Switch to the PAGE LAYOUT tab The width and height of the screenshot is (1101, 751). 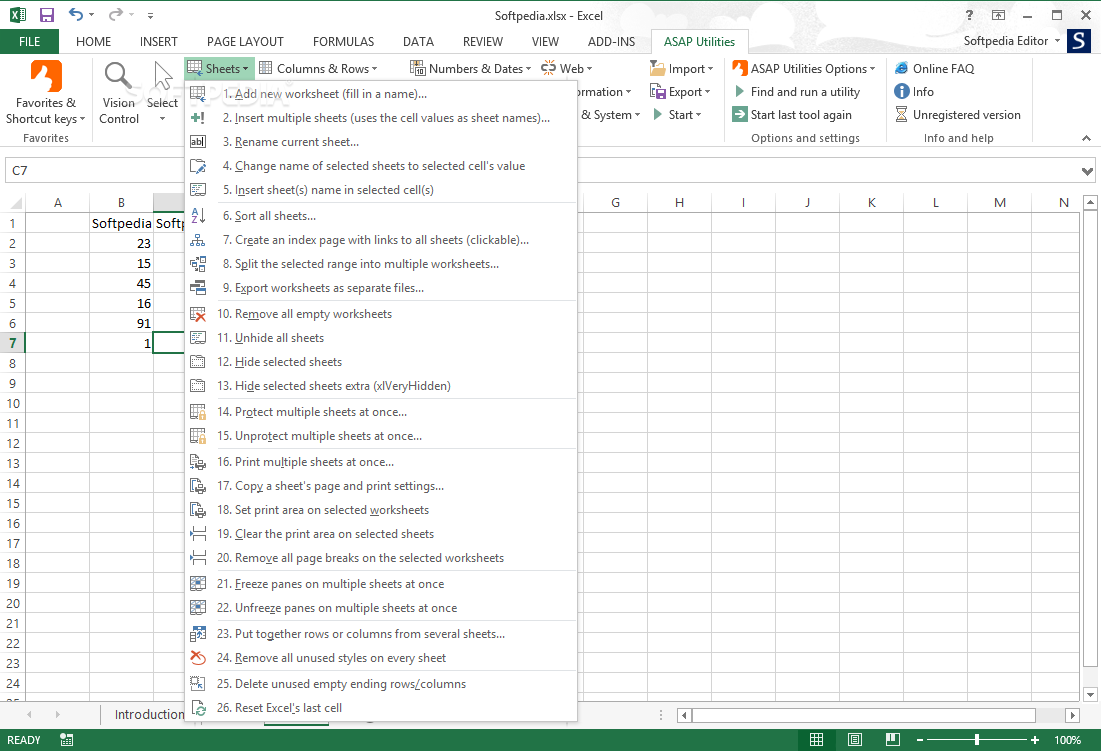click(x=245, y=41)
